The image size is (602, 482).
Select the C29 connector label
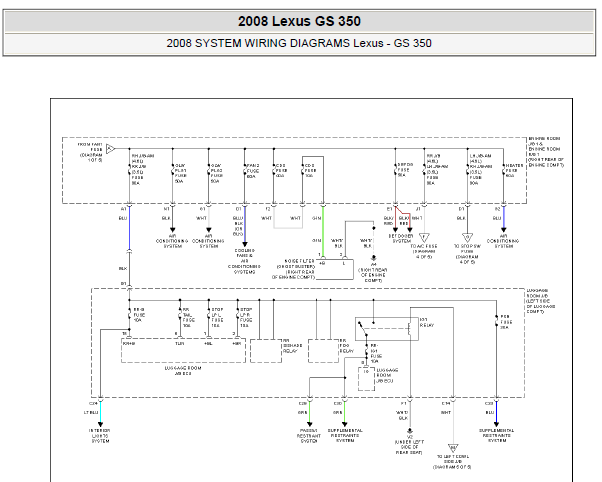303,404
